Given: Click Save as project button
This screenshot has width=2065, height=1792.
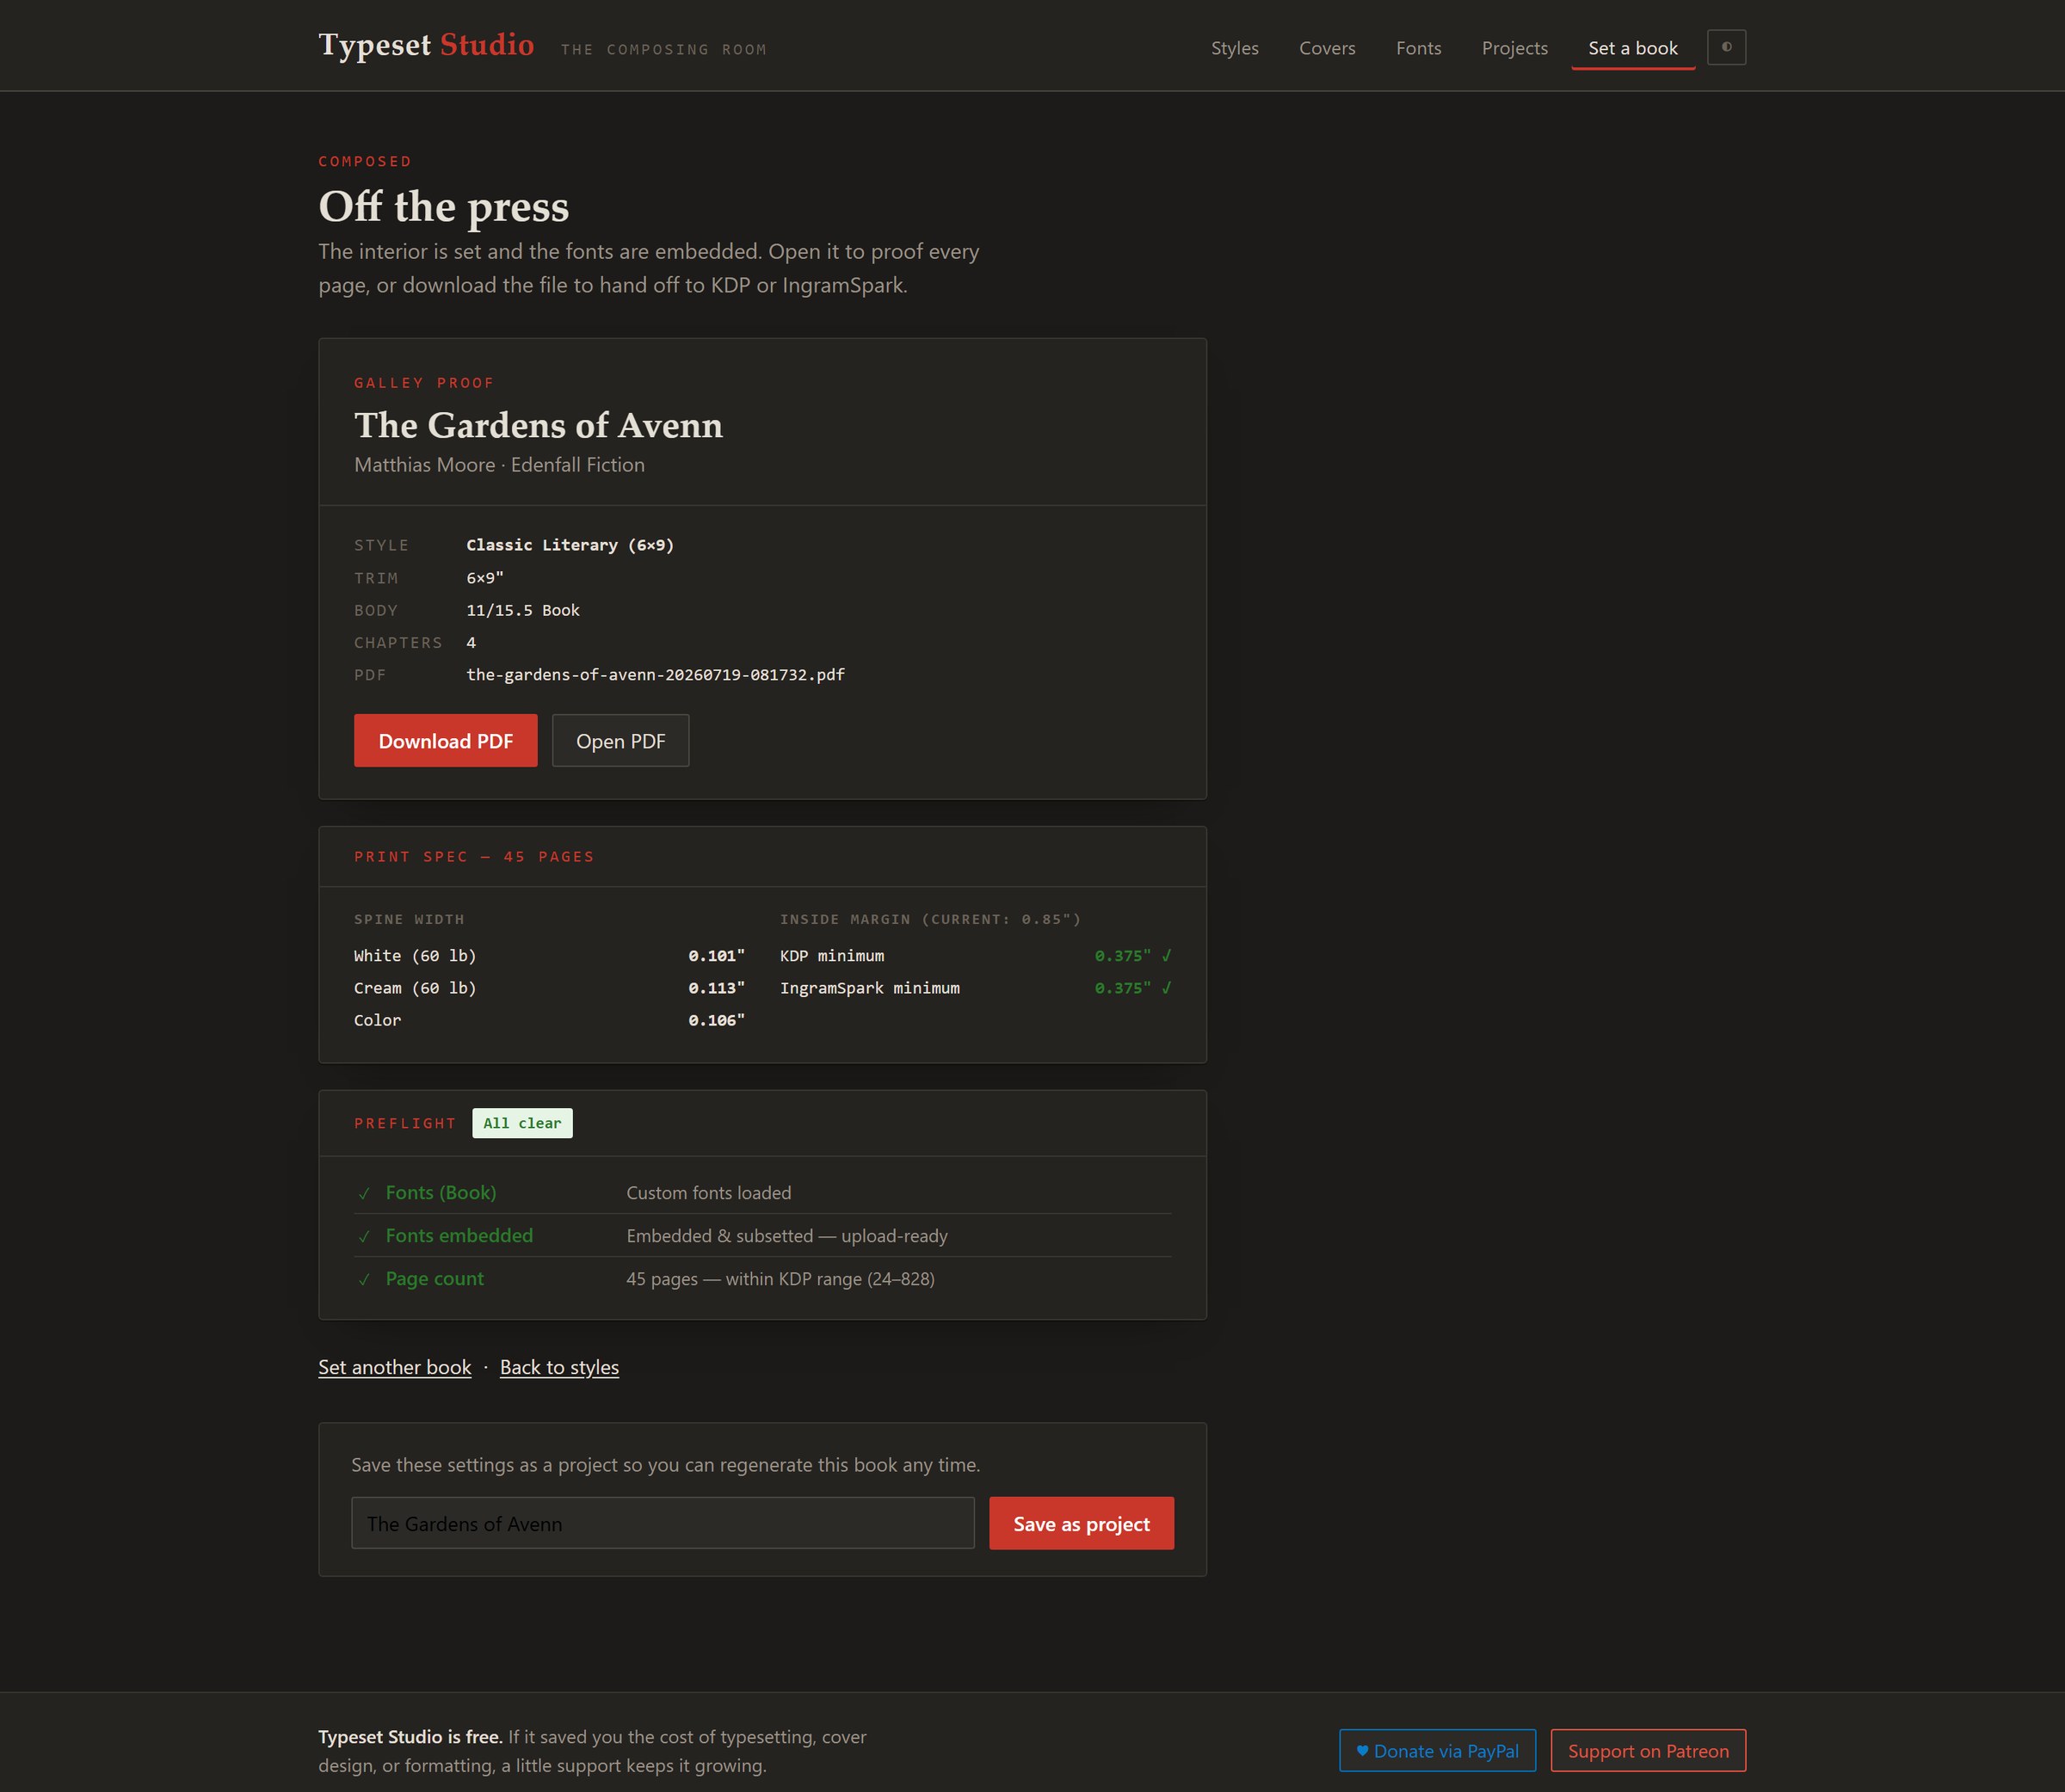Looking at the screenshot, I should click(1081, 1523).
